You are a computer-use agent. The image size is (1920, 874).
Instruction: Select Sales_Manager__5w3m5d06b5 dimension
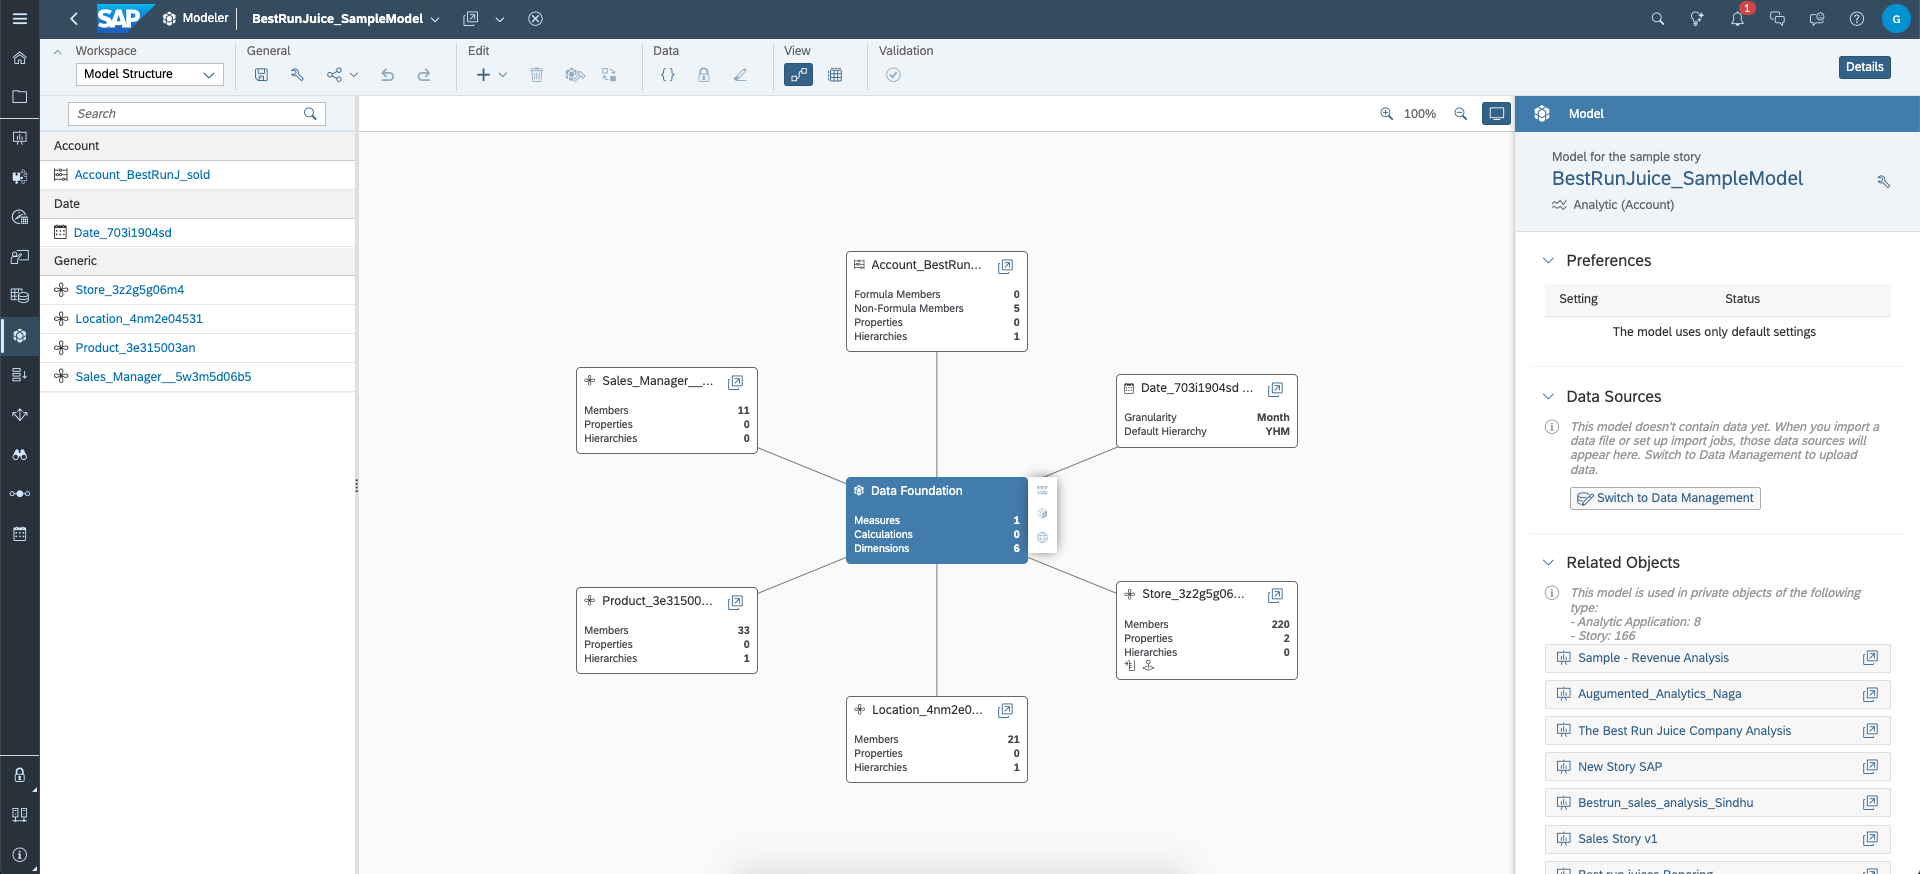pyautogui.click(x=163, y=377)
